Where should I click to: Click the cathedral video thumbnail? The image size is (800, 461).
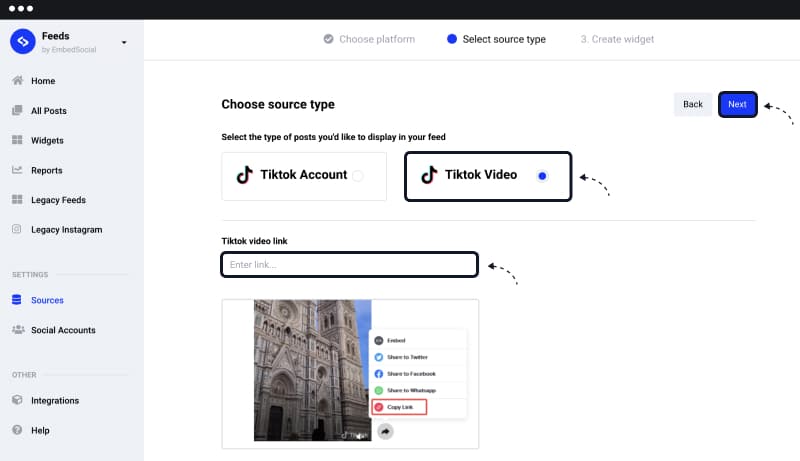(x=312, y=370)
